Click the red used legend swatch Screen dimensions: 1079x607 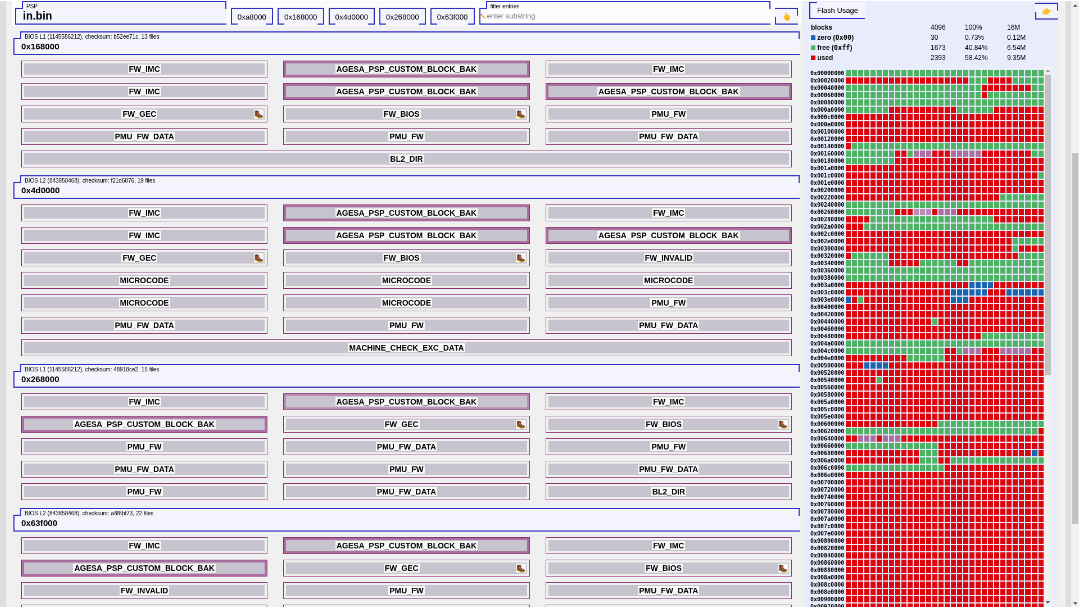point(814,58)
